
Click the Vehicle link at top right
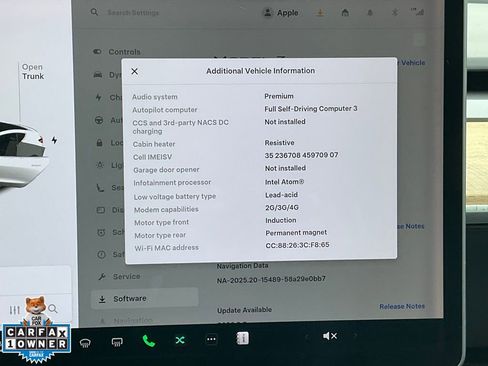[x=412, y=62]
